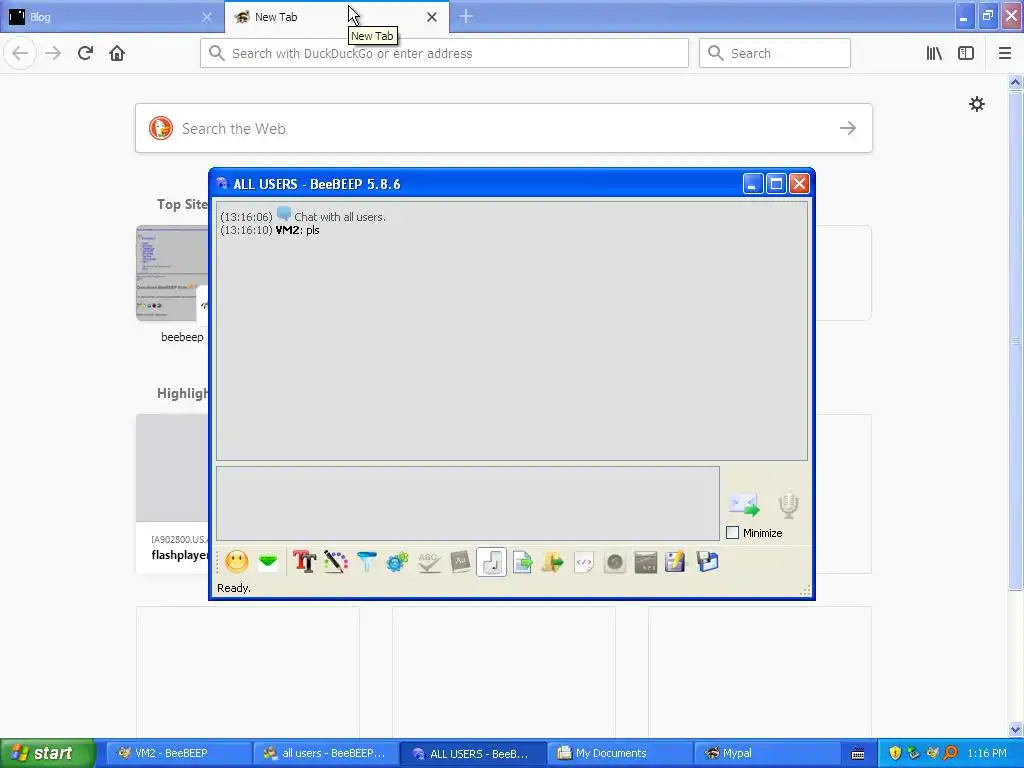1024x768 pixels.
Task: Click the Search the Web field
Action: coord(504,128)
